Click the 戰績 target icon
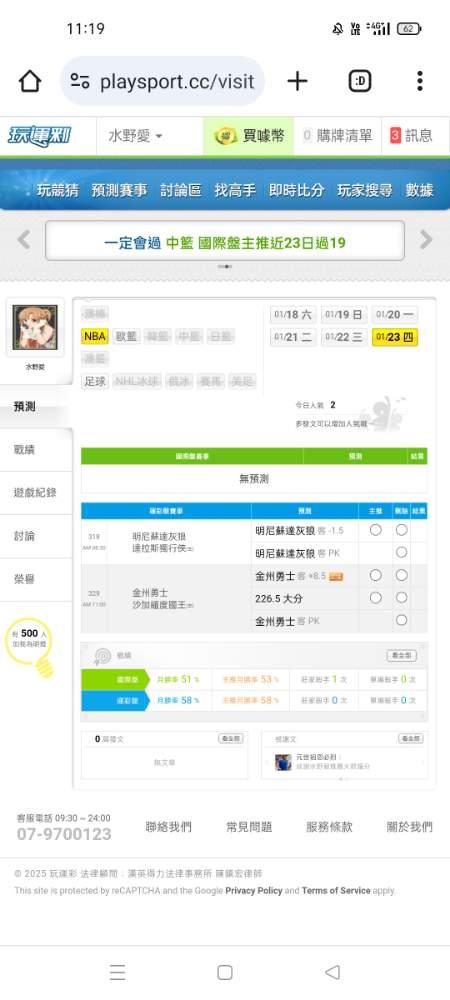This screenshot has height=1000, width=450. click(102, 656)
